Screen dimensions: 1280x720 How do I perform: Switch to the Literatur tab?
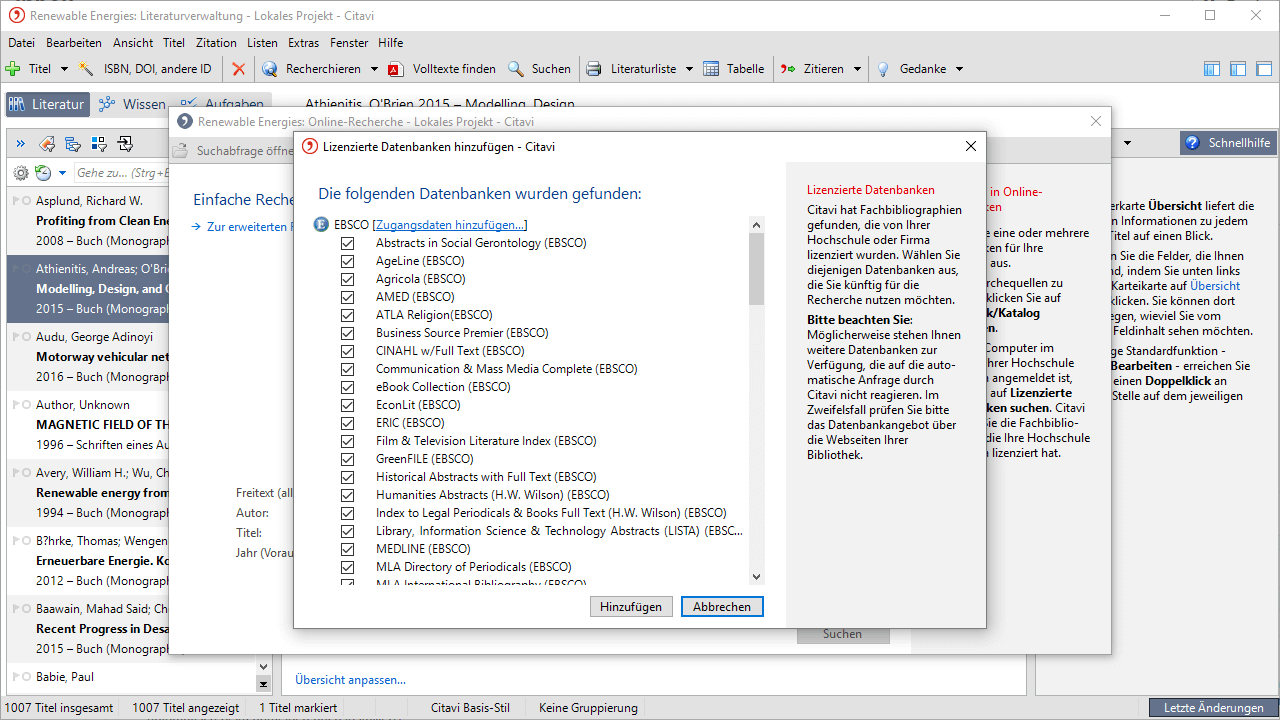point(48,104)
